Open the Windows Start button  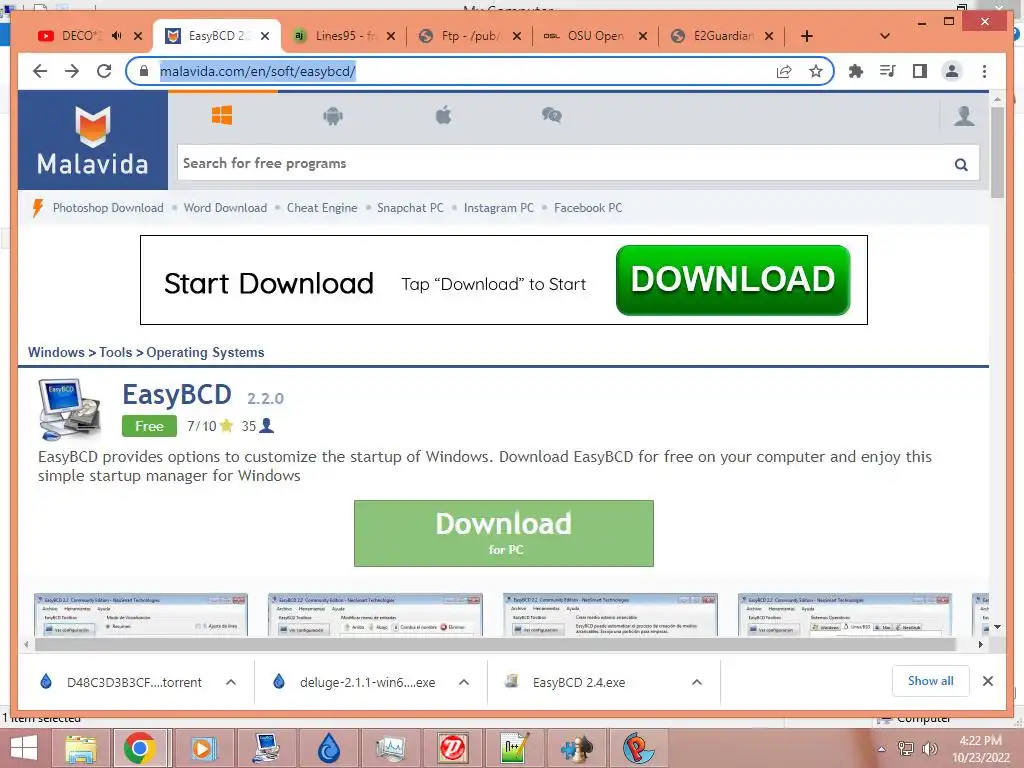click(x=24, y=748)
